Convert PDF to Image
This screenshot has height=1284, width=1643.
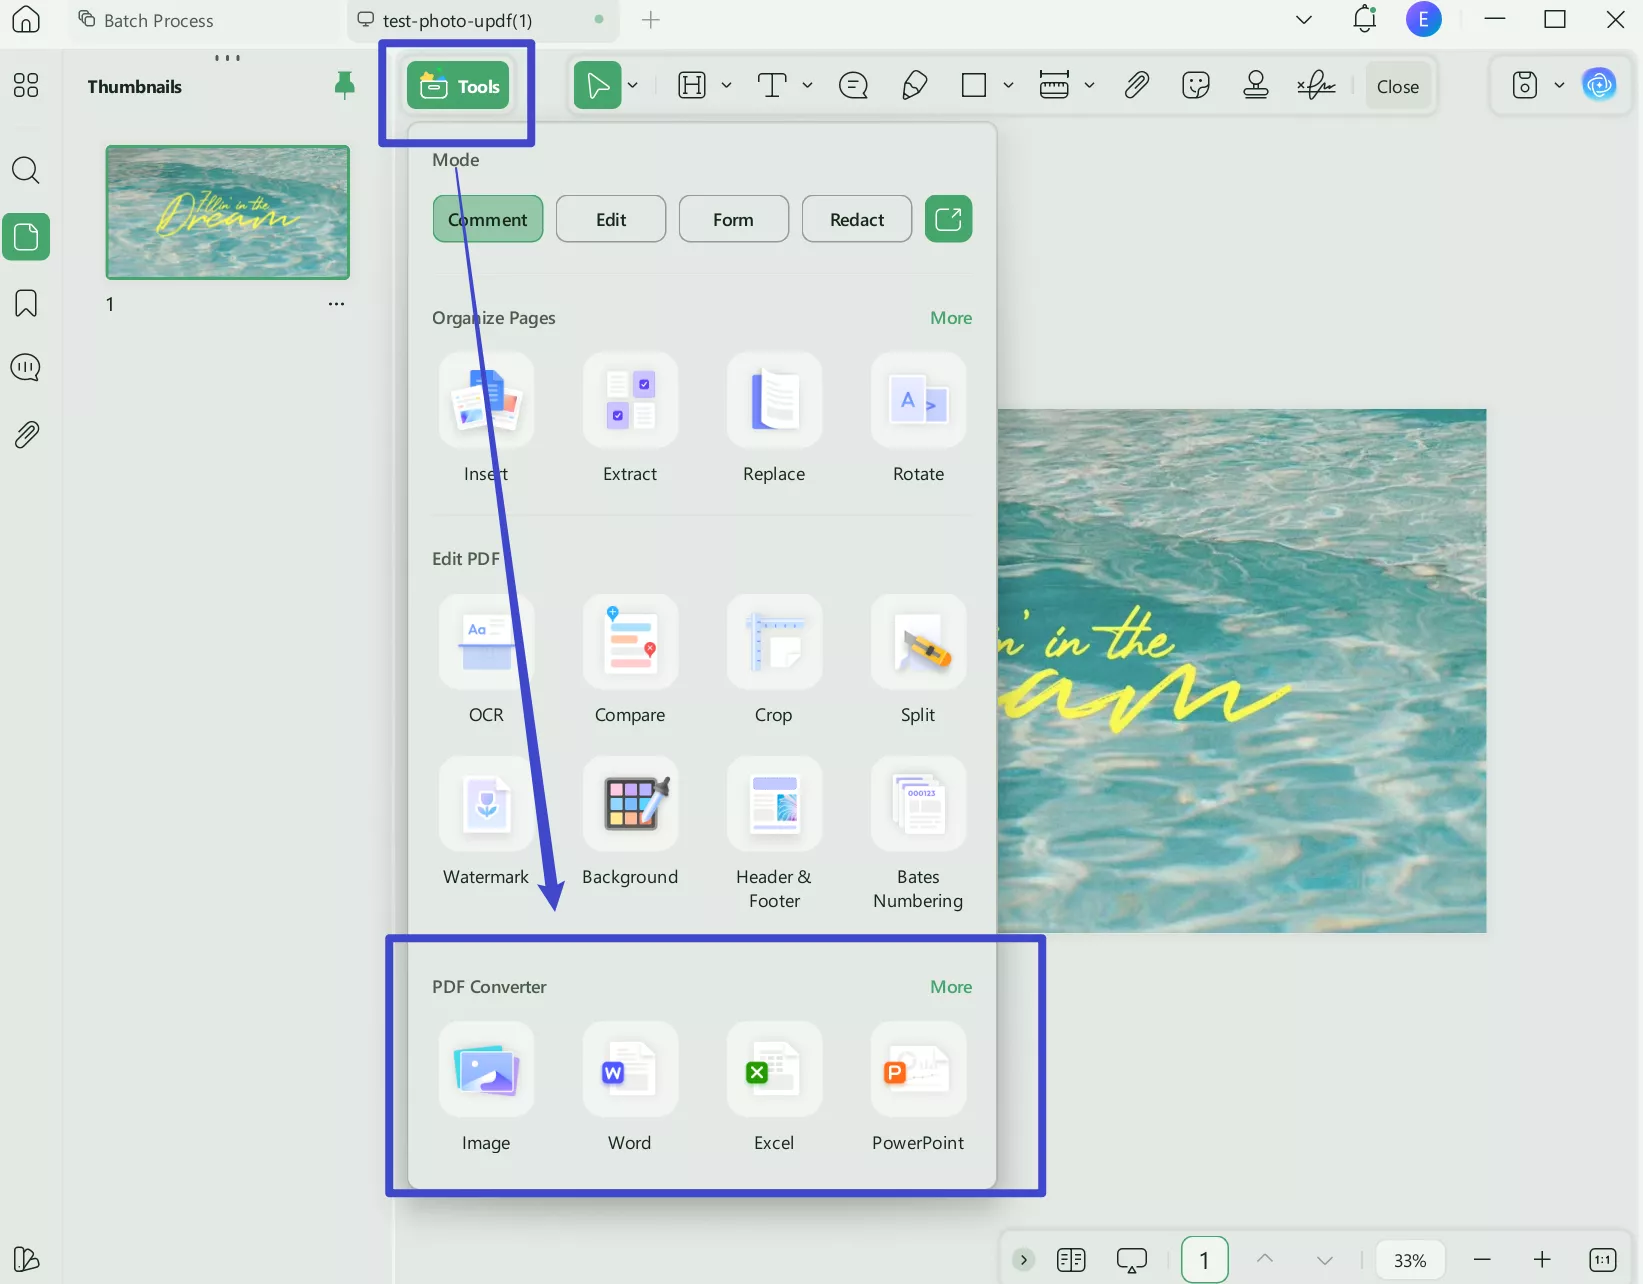pos(486,1069)
